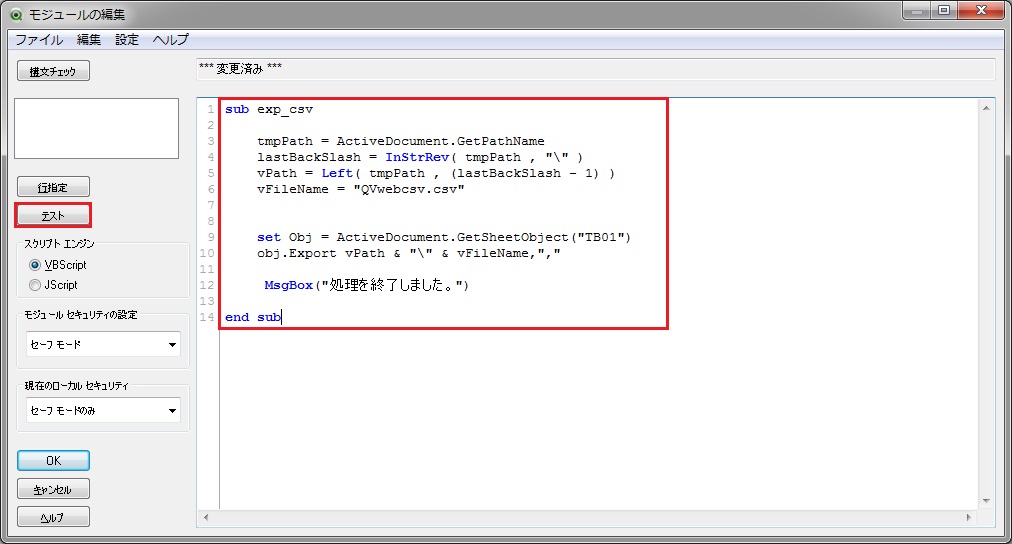Image resolution: width=1012 pixels, height=544 pixels.
Task: Select the VBScript engine radio button
Action: tap(35, 265)
